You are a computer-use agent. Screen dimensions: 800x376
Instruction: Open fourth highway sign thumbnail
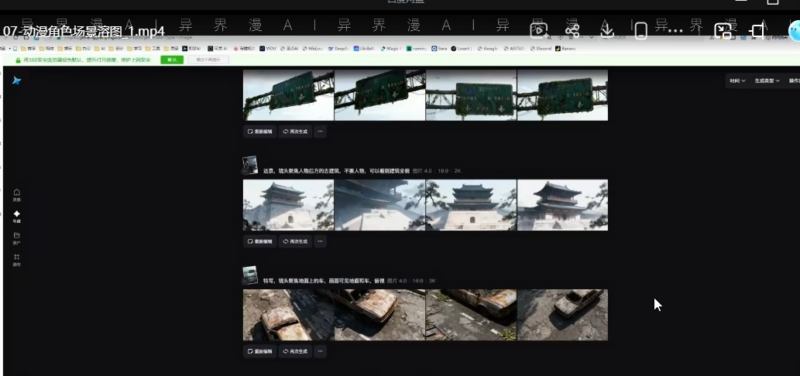pyautogui.click(x=562, y=95)
